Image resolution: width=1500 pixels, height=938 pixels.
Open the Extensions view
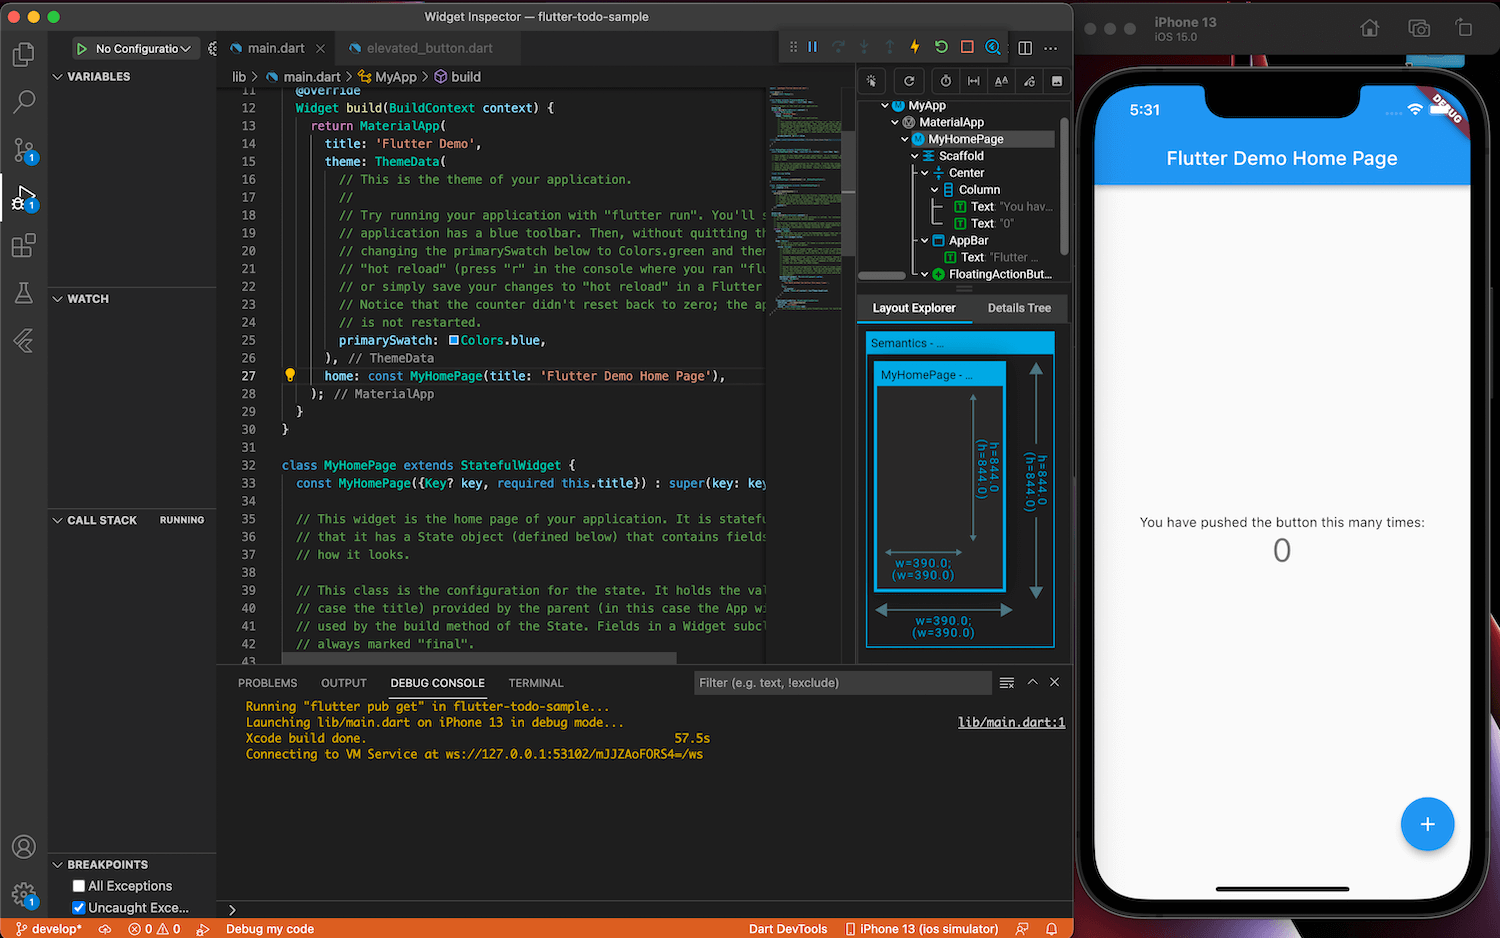23,245
